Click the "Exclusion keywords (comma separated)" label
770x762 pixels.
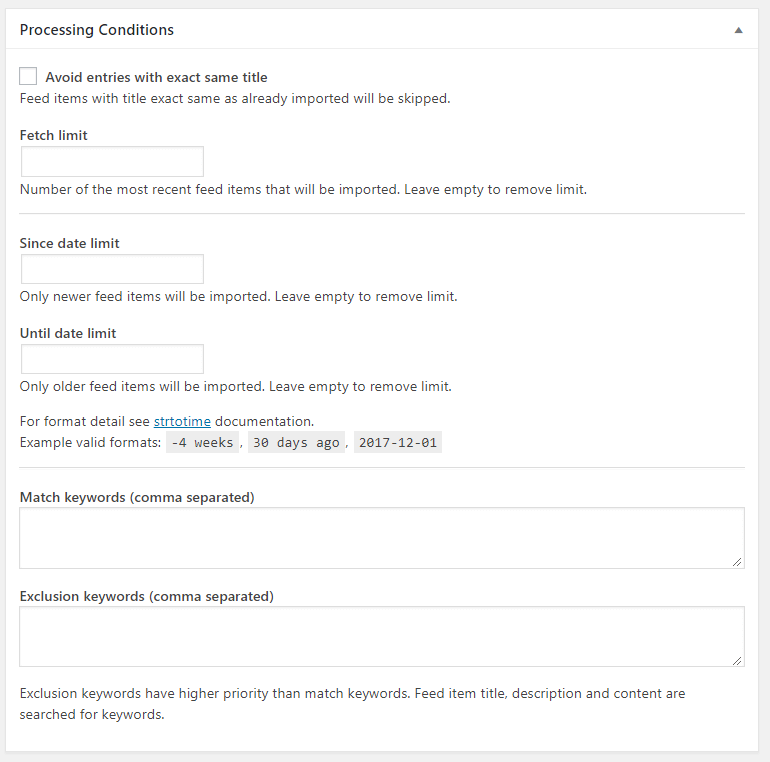click(146, 596)
